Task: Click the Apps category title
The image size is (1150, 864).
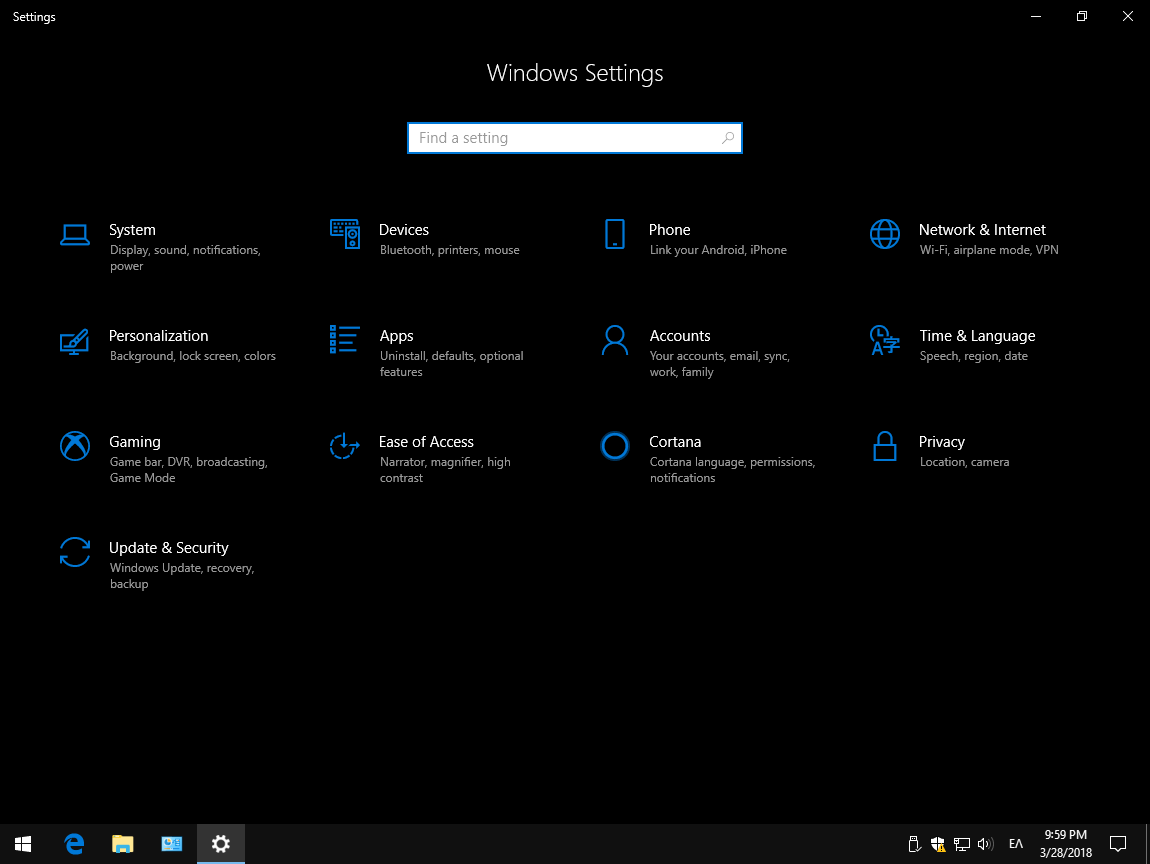Action: 396,336
